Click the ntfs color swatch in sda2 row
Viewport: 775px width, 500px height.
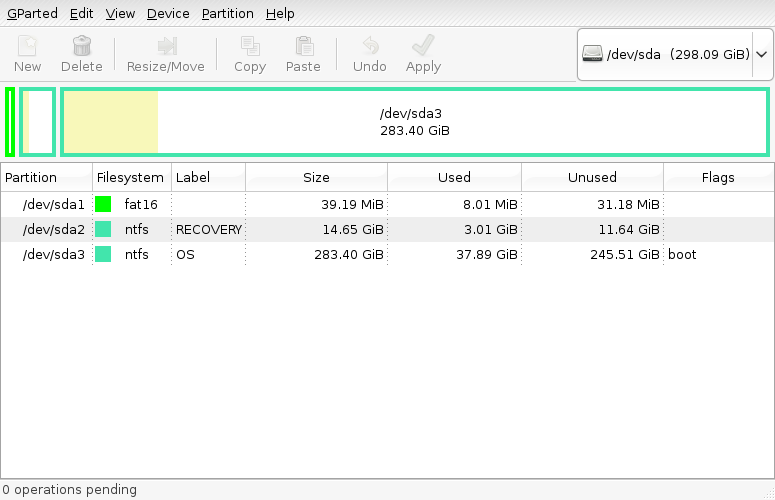[x=103, y=229]
